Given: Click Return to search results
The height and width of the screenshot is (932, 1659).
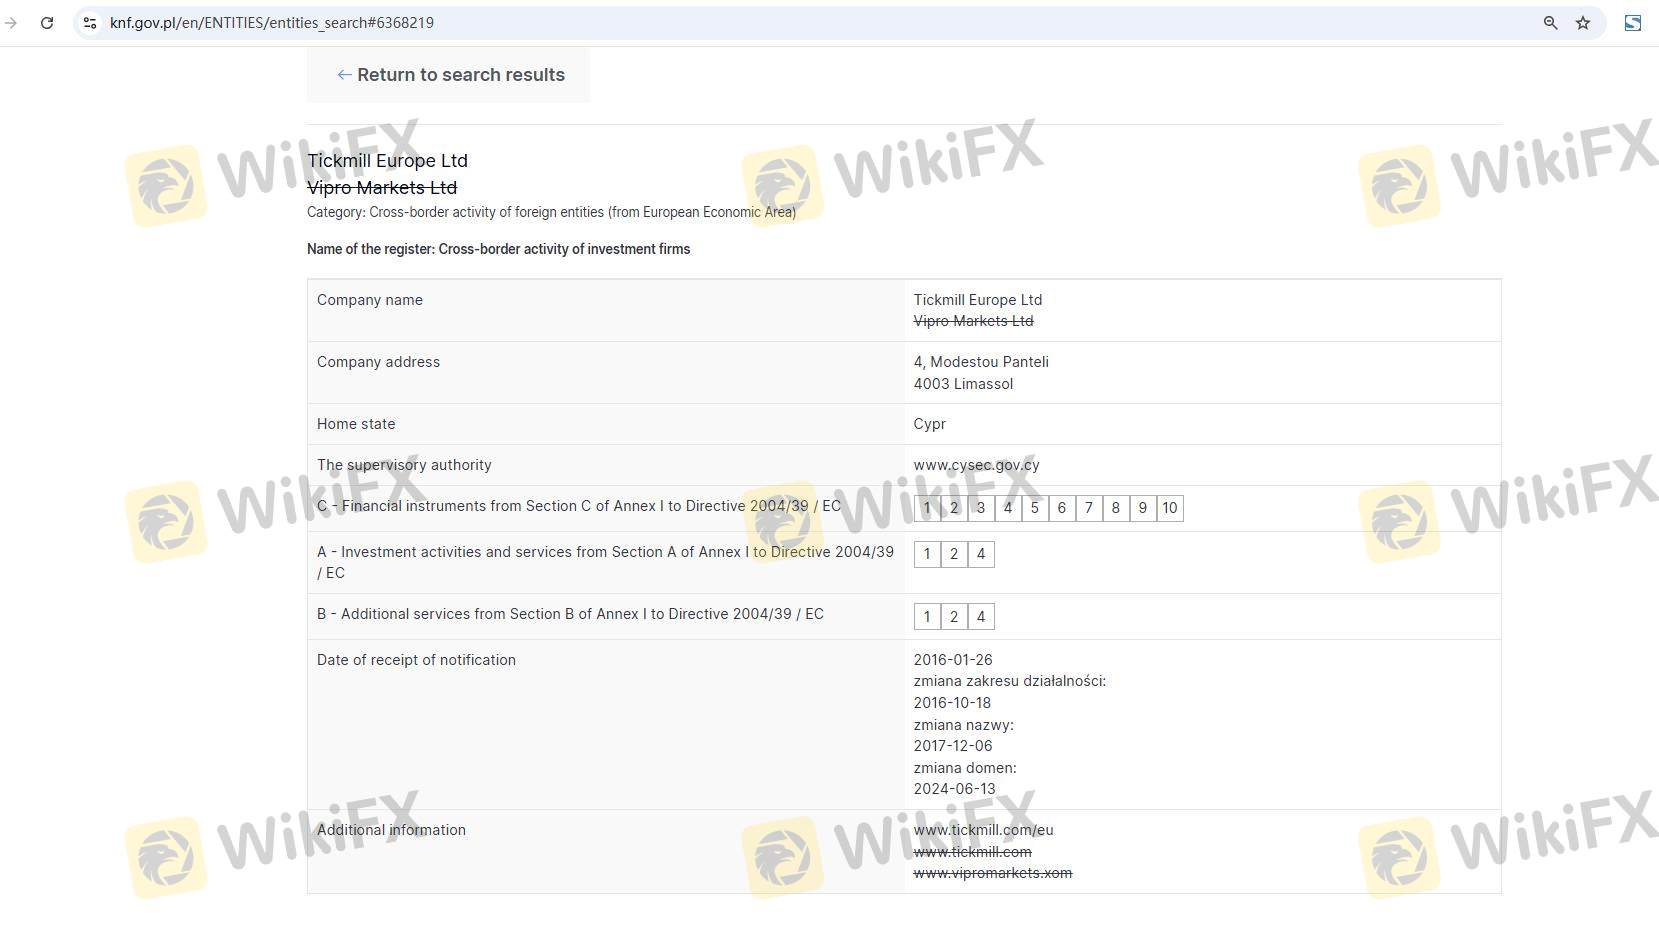Looking at the screenshot, I should point(460,75).
